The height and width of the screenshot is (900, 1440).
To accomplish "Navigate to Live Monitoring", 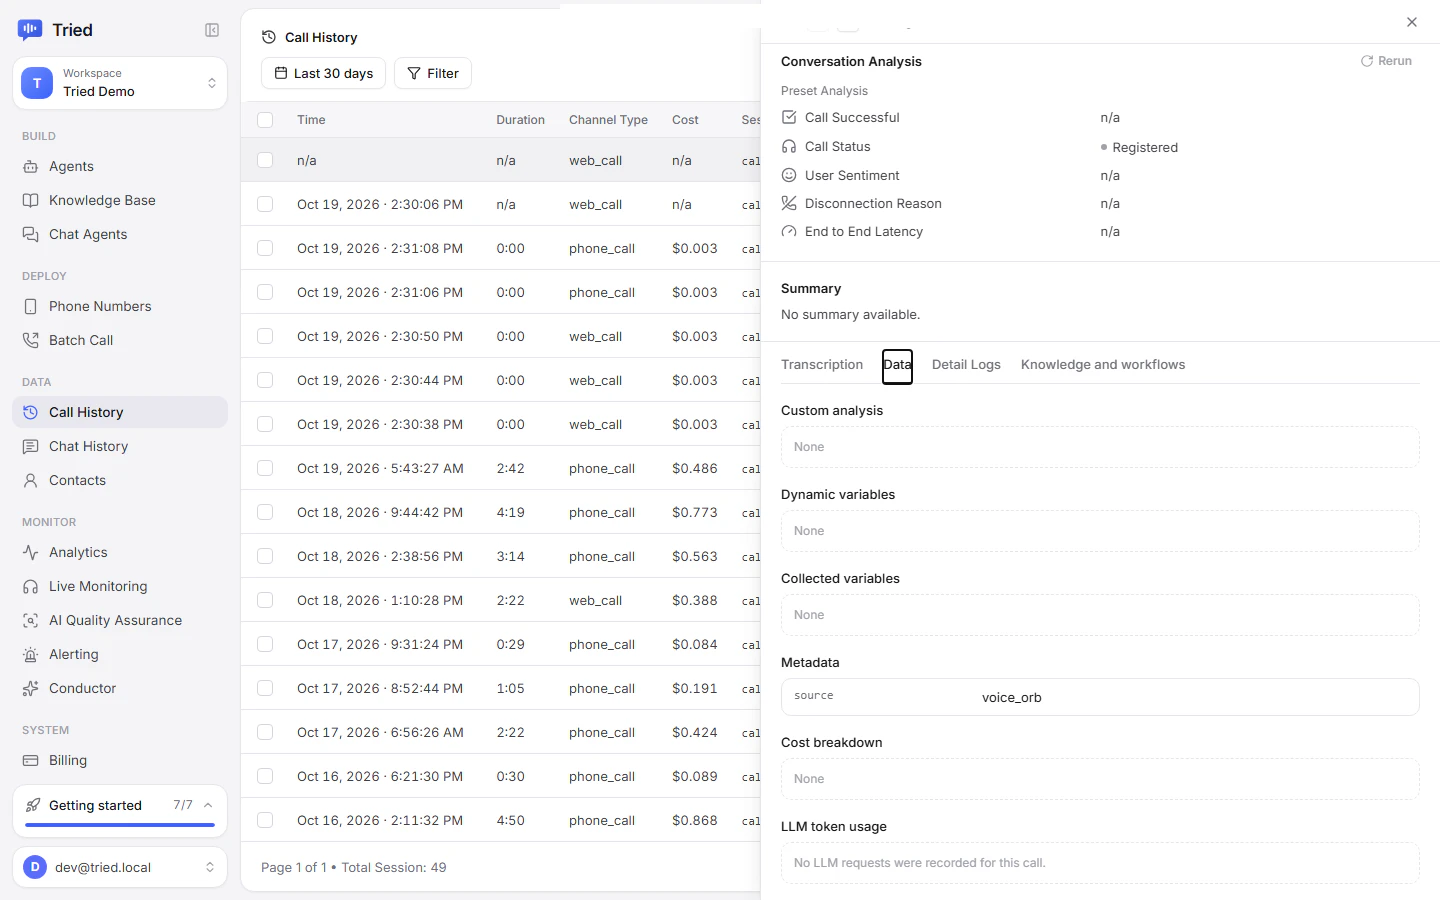I will point(120,586).
